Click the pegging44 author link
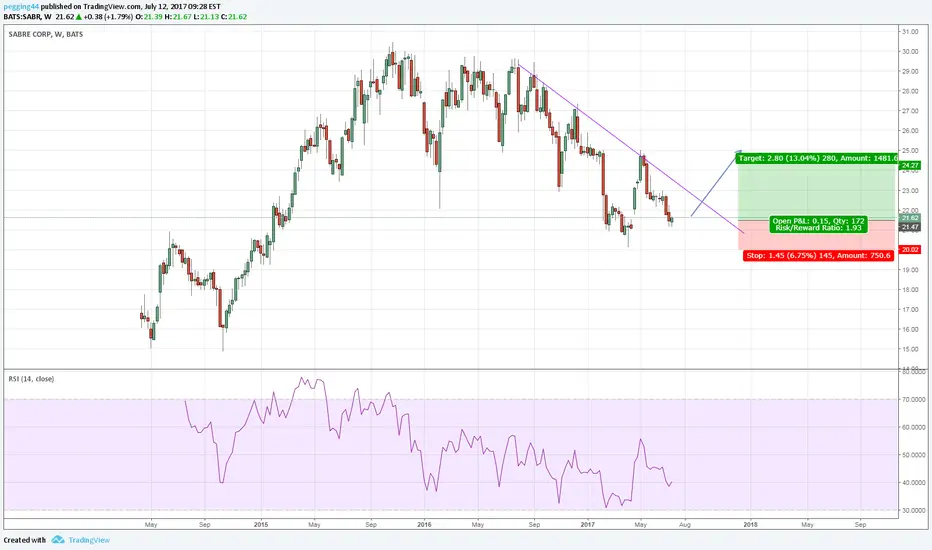This screenshot has width=932, height=550. pyautogui.click(x=21, y=7)
